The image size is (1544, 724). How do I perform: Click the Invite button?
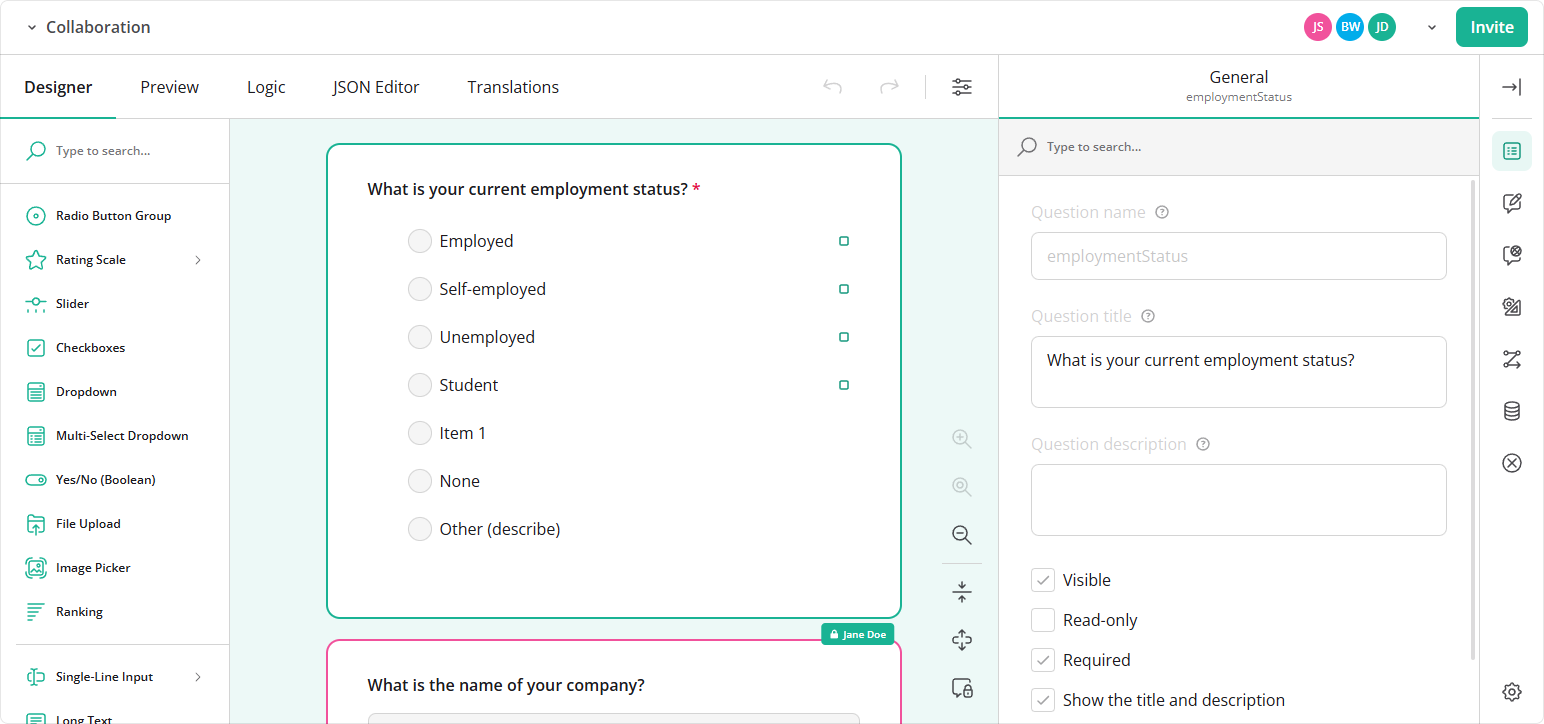(1492, 27)
